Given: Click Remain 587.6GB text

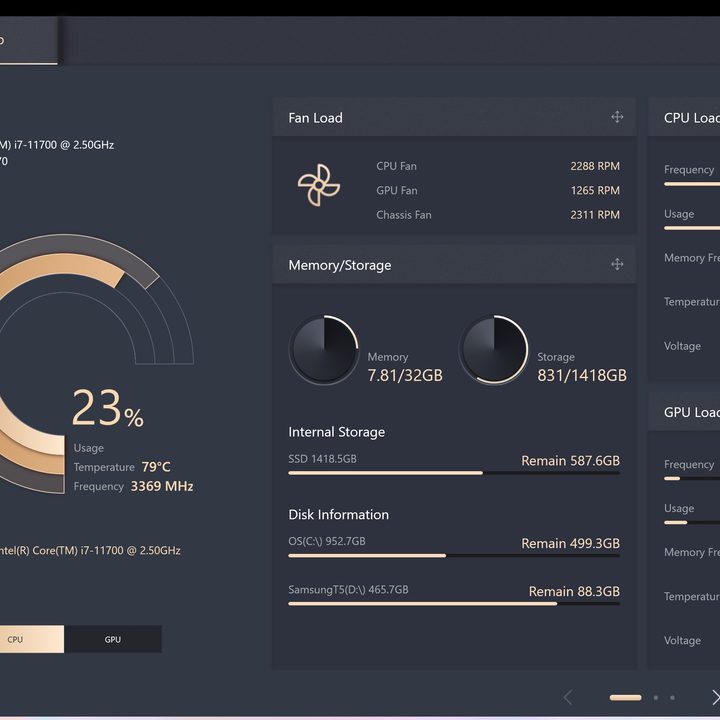Looking at the screenshot, I should point(570,461).
